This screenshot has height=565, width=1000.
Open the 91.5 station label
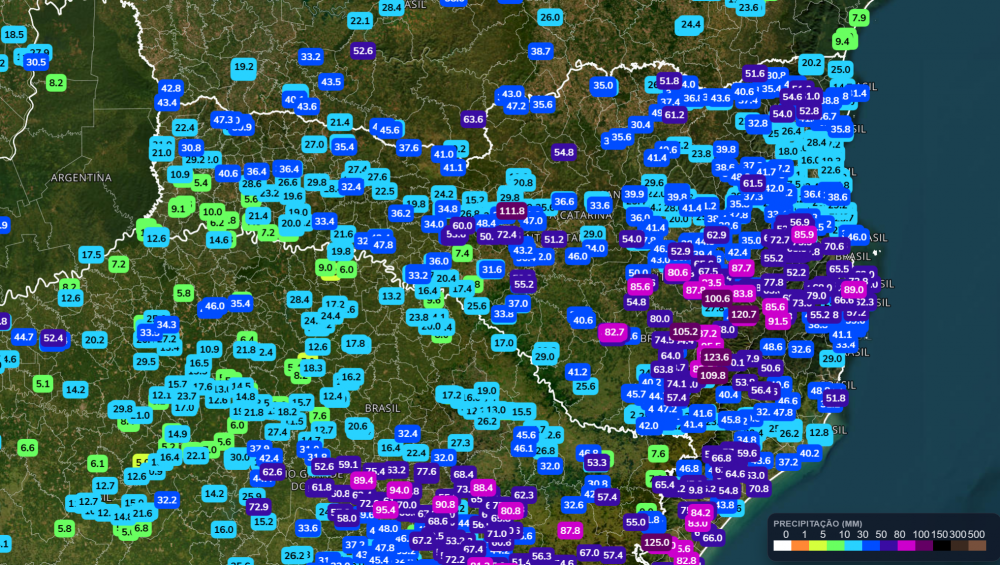tap(777, 321)
